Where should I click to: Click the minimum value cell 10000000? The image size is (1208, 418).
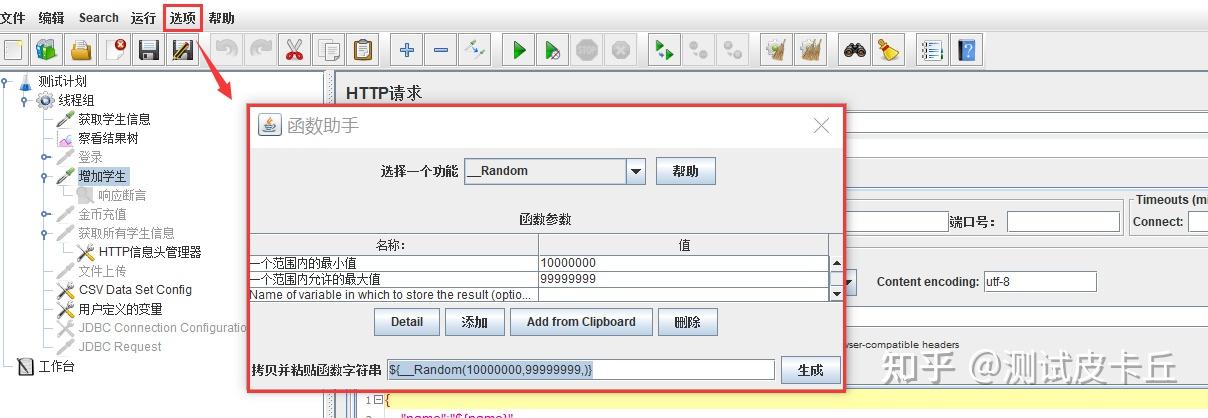683,263
